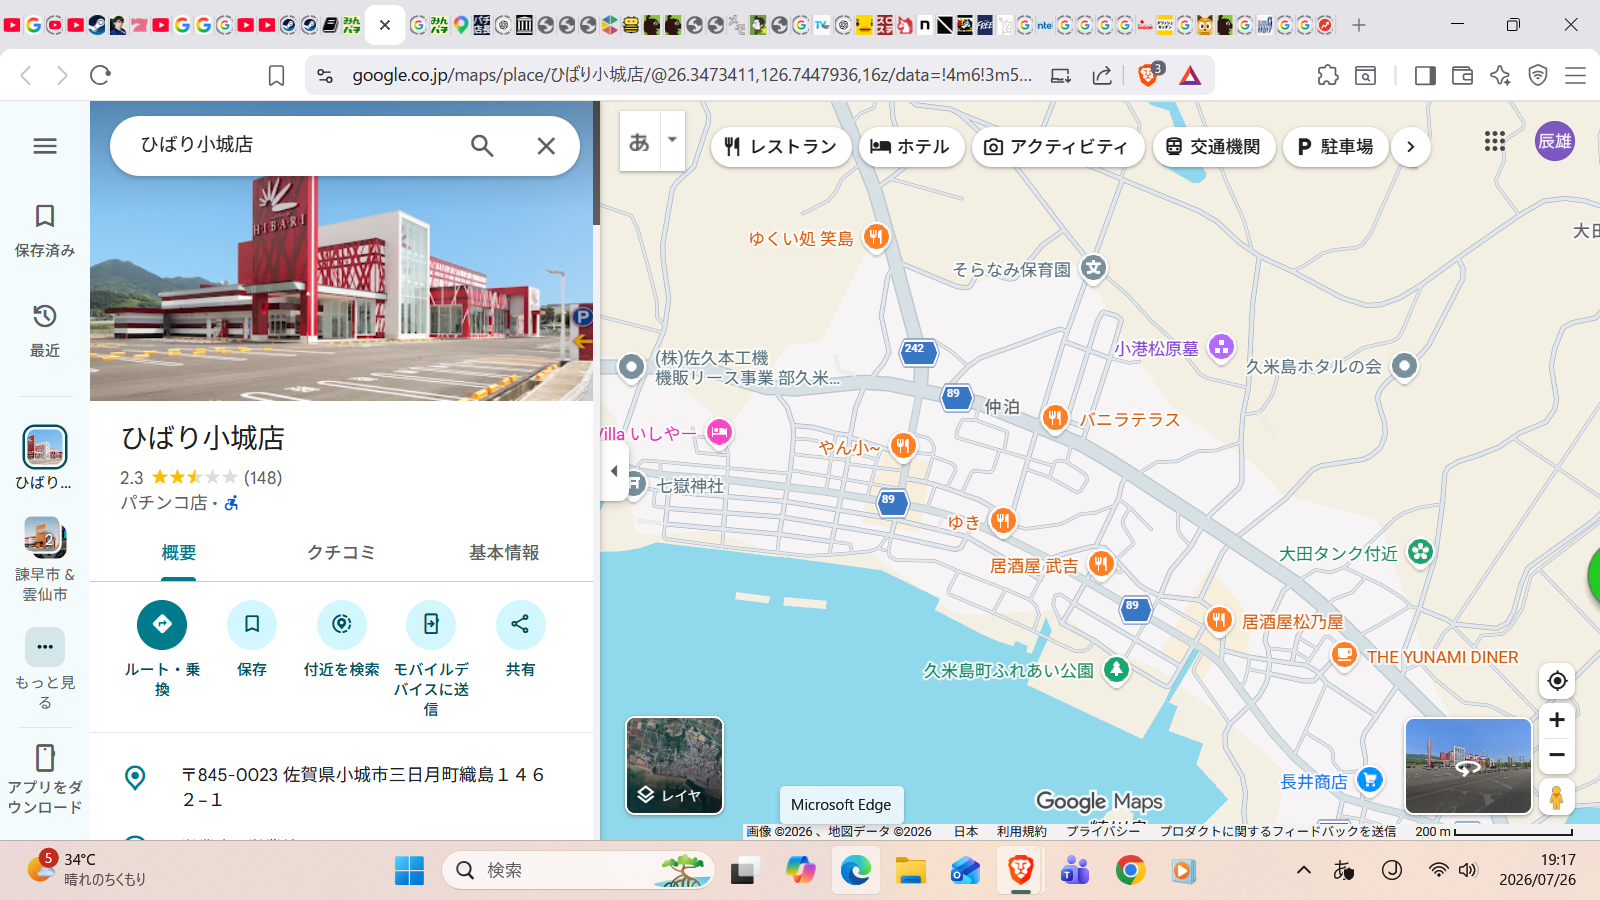Open Google Chrome from the taskbar
Screen dimensions: 1600x900
pyautogui.click(x=1130, y=871)
